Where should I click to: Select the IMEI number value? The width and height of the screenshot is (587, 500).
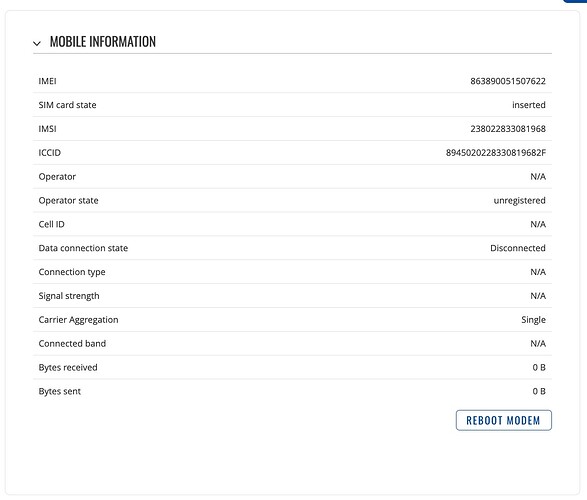tap(508, 81)
